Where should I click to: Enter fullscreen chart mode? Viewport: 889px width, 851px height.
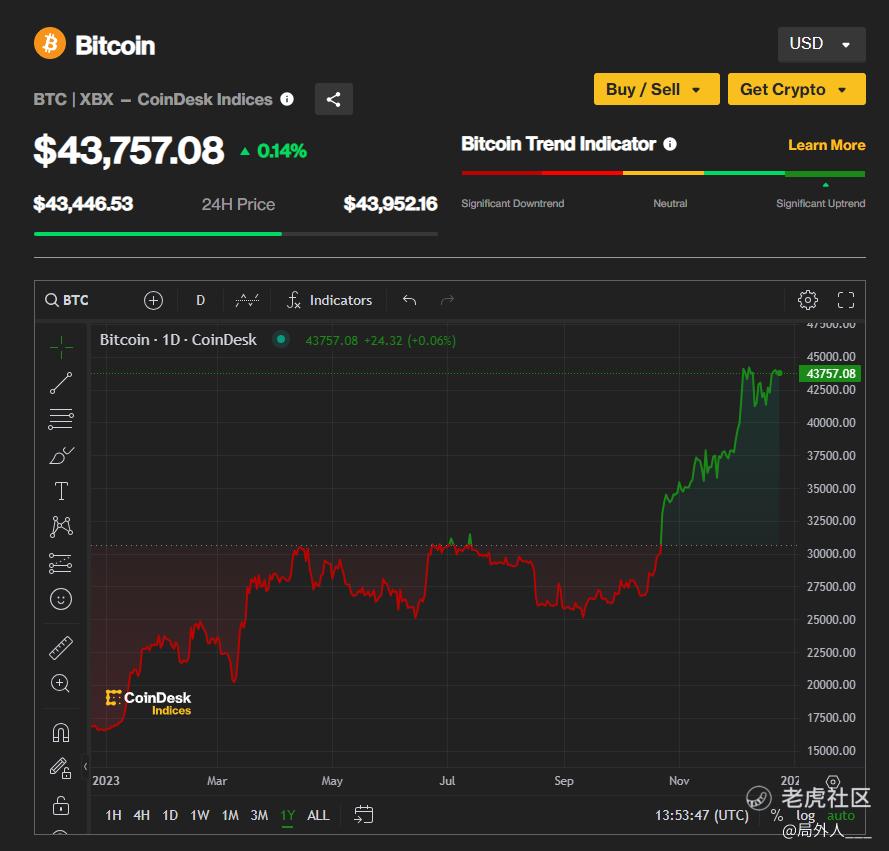point(845,300)
